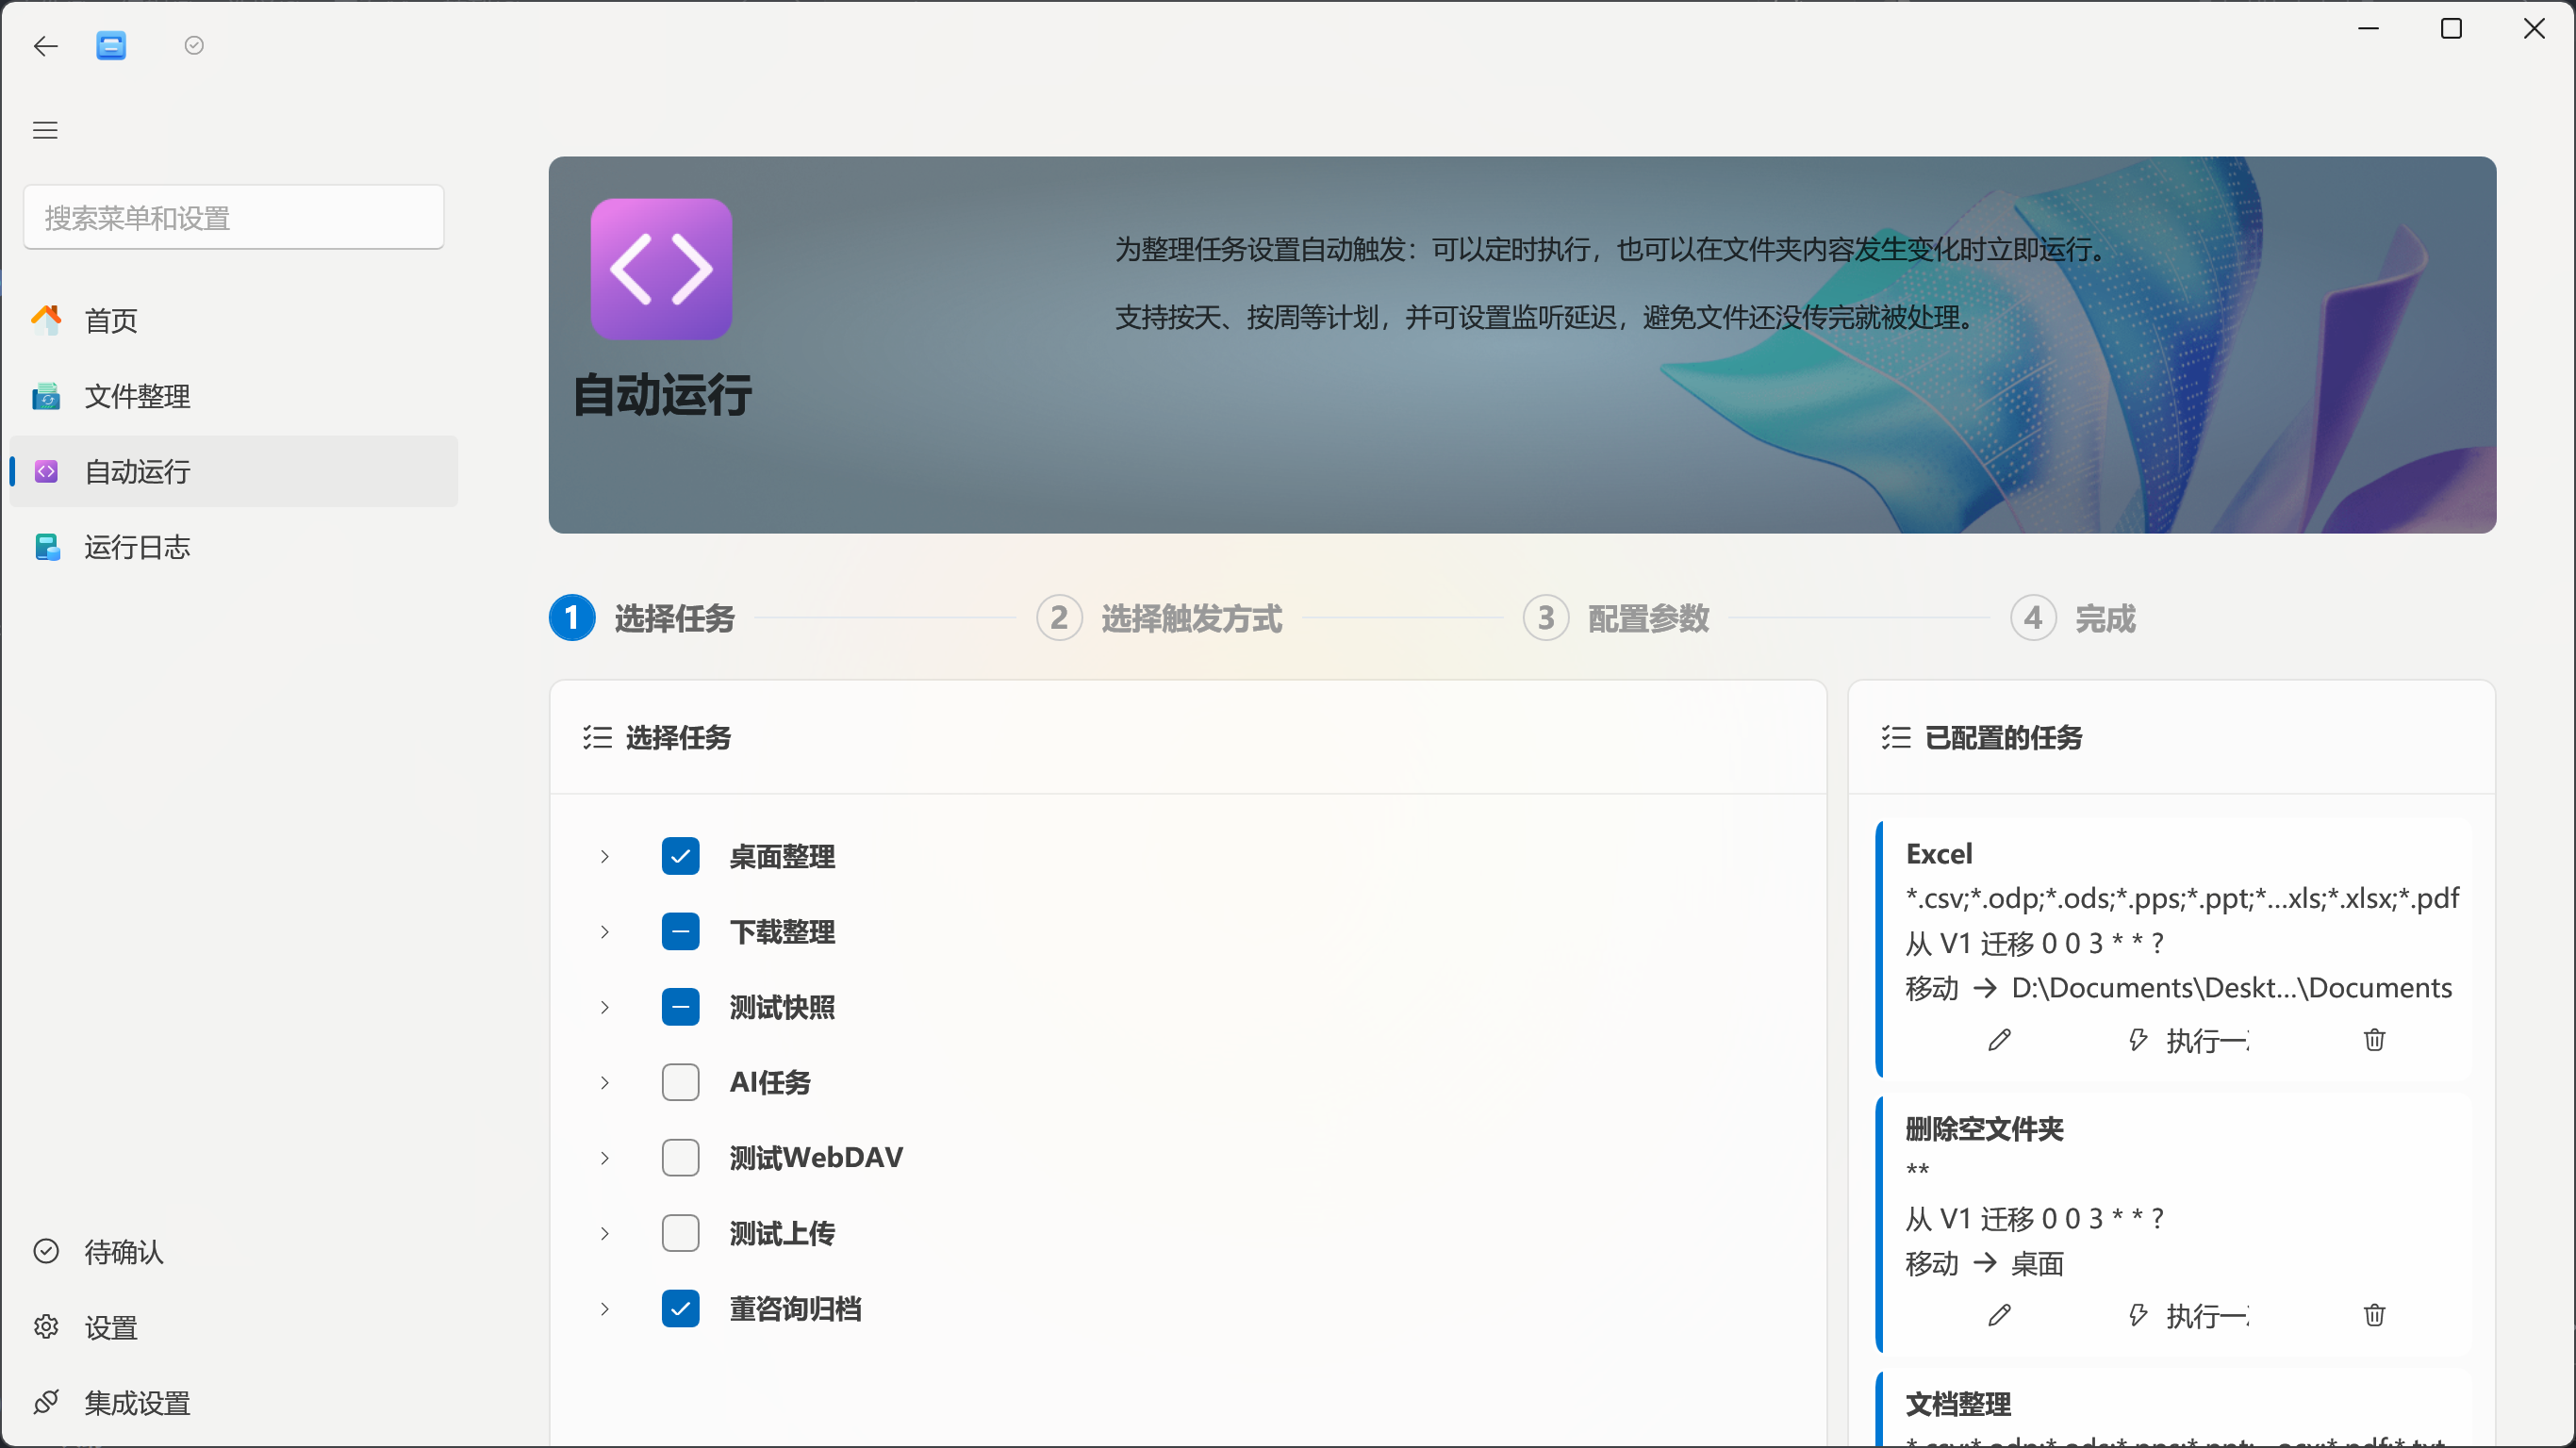Click the purple 自动运行 banner icon
This screenshot has height=1448, width=2576.
[661, 268]
